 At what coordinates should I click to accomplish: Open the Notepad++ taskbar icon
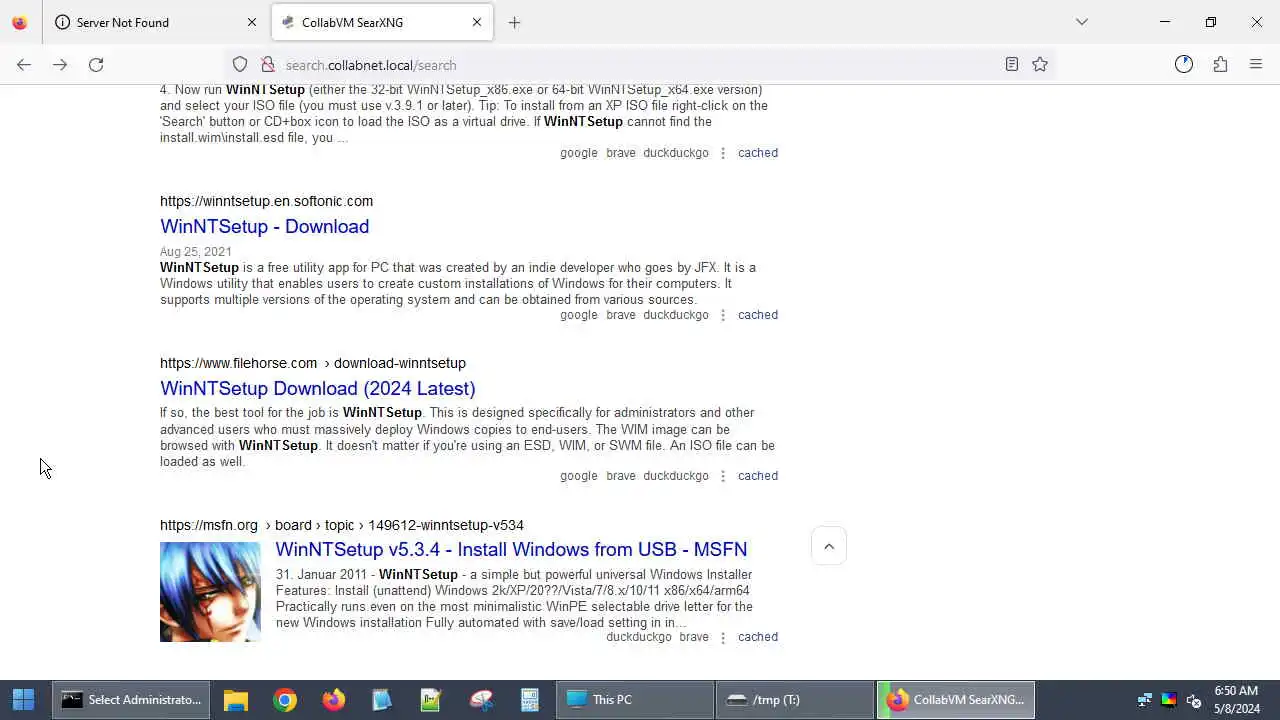(x=431, y=700)
